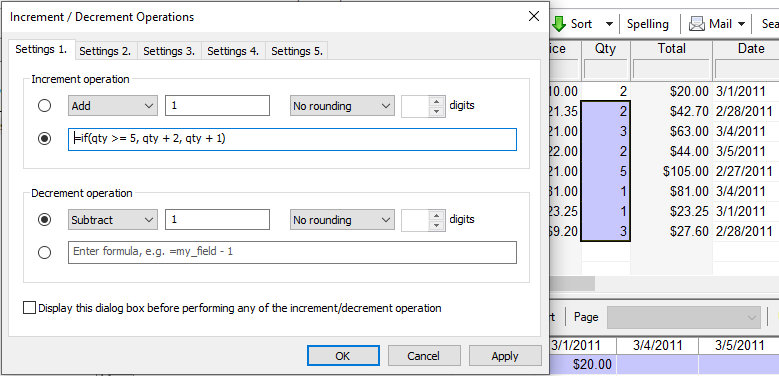Click the Spelling toolbar button
Viewport: 779px width, 376px height.
coord(647,24)
